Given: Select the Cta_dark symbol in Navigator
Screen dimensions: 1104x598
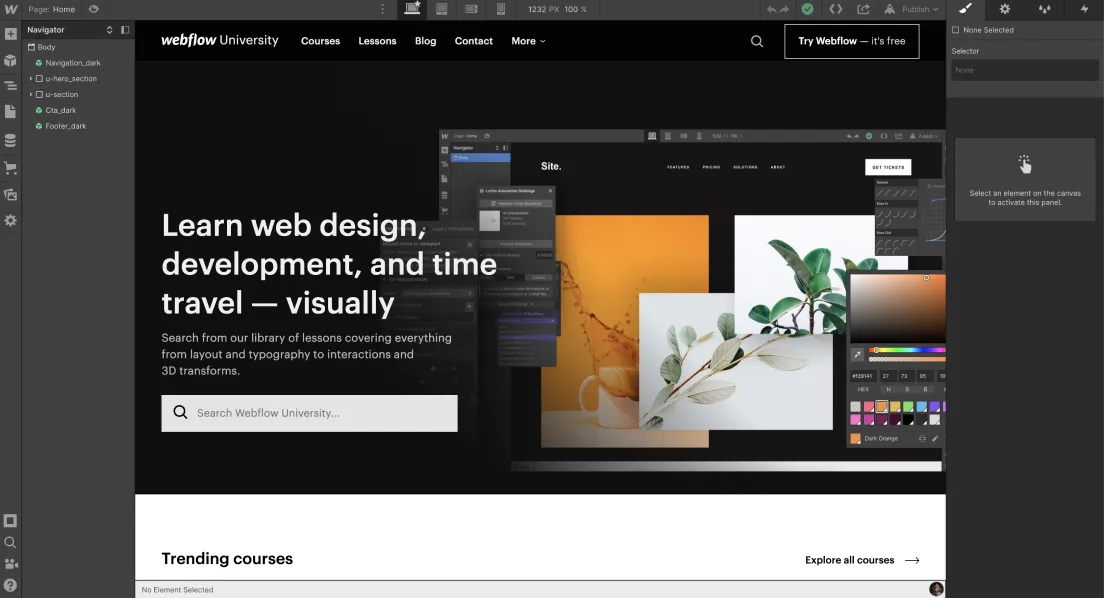Looking at the screenshot, I should click(61, 111).
